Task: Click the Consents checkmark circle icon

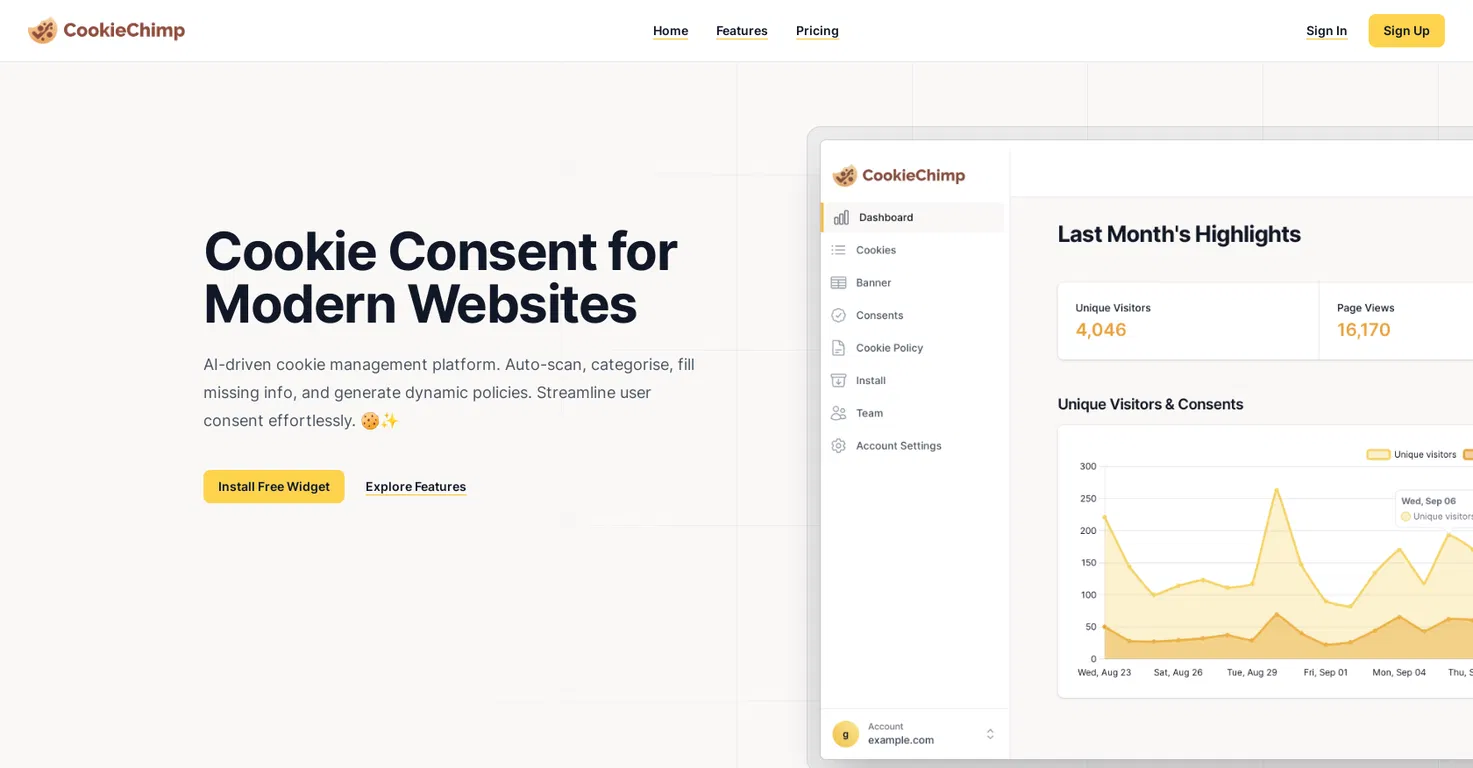Action: click(x=838, y=315)
